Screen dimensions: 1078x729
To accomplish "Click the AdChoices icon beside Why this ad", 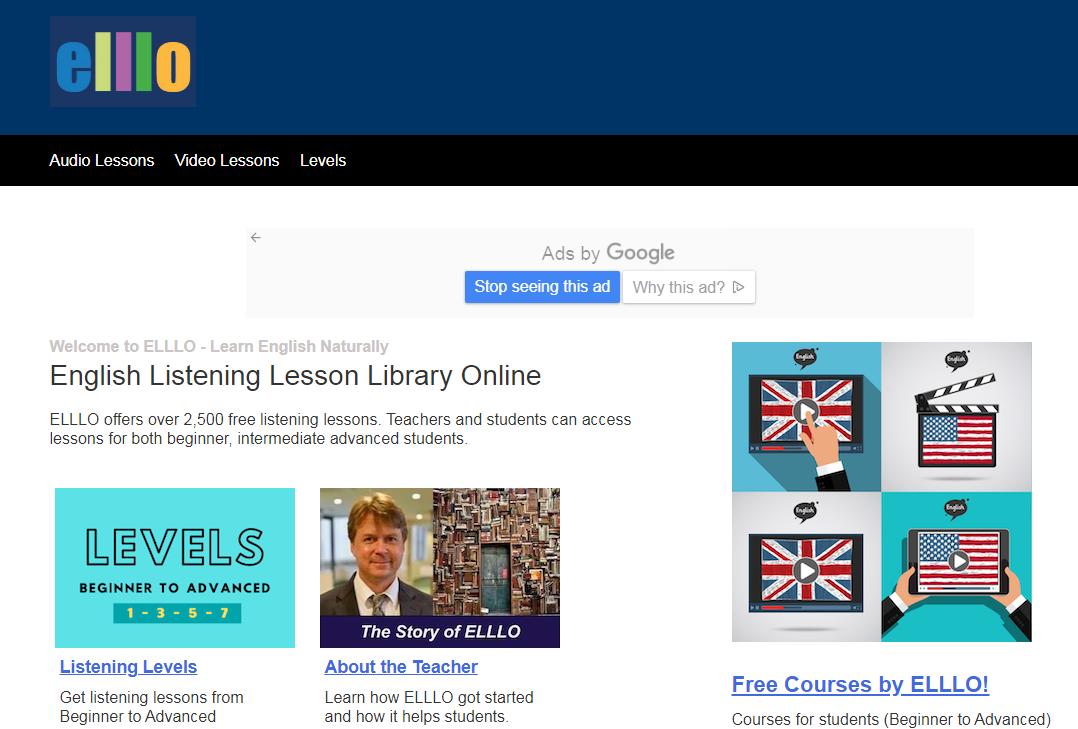I will tap(739, 287).
